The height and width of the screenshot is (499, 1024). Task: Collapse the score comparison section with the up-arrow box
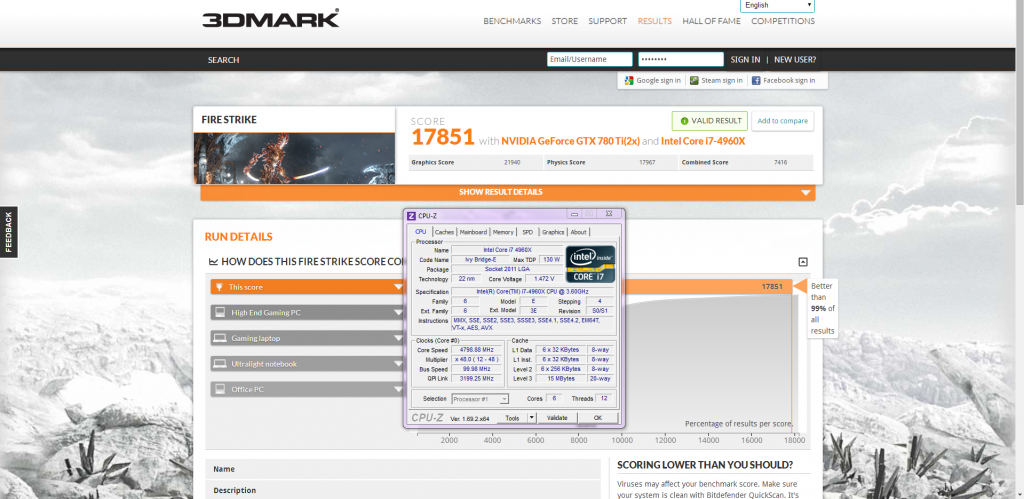[803, 262]
